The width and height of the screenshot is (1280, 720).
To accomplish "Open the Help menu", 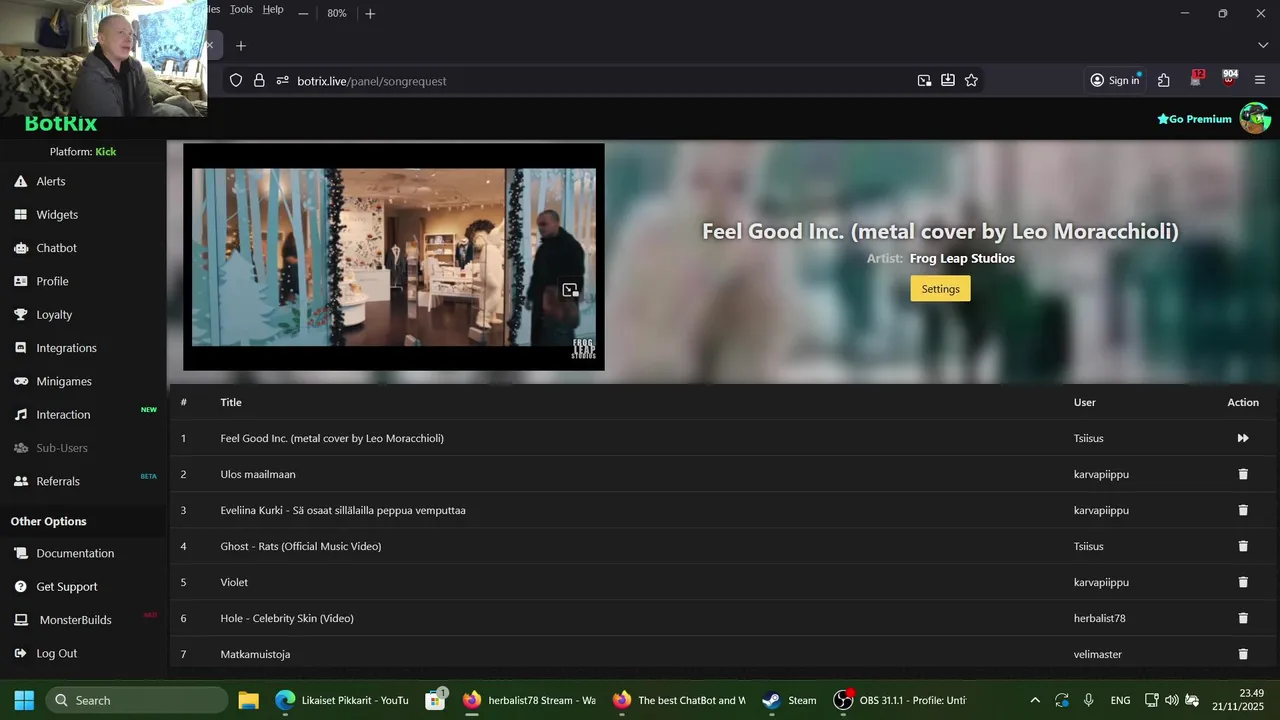I will tap(273, 9).
